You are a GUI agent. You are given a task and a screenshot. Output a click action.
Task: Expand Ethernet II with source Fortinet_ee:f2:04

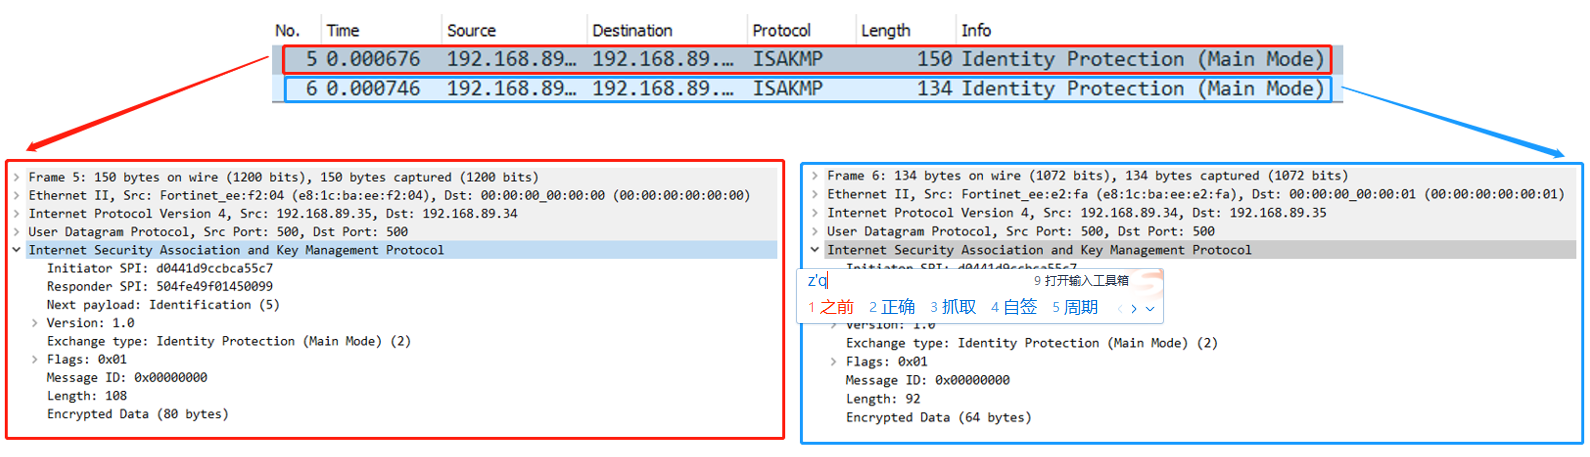click(17, 196)
